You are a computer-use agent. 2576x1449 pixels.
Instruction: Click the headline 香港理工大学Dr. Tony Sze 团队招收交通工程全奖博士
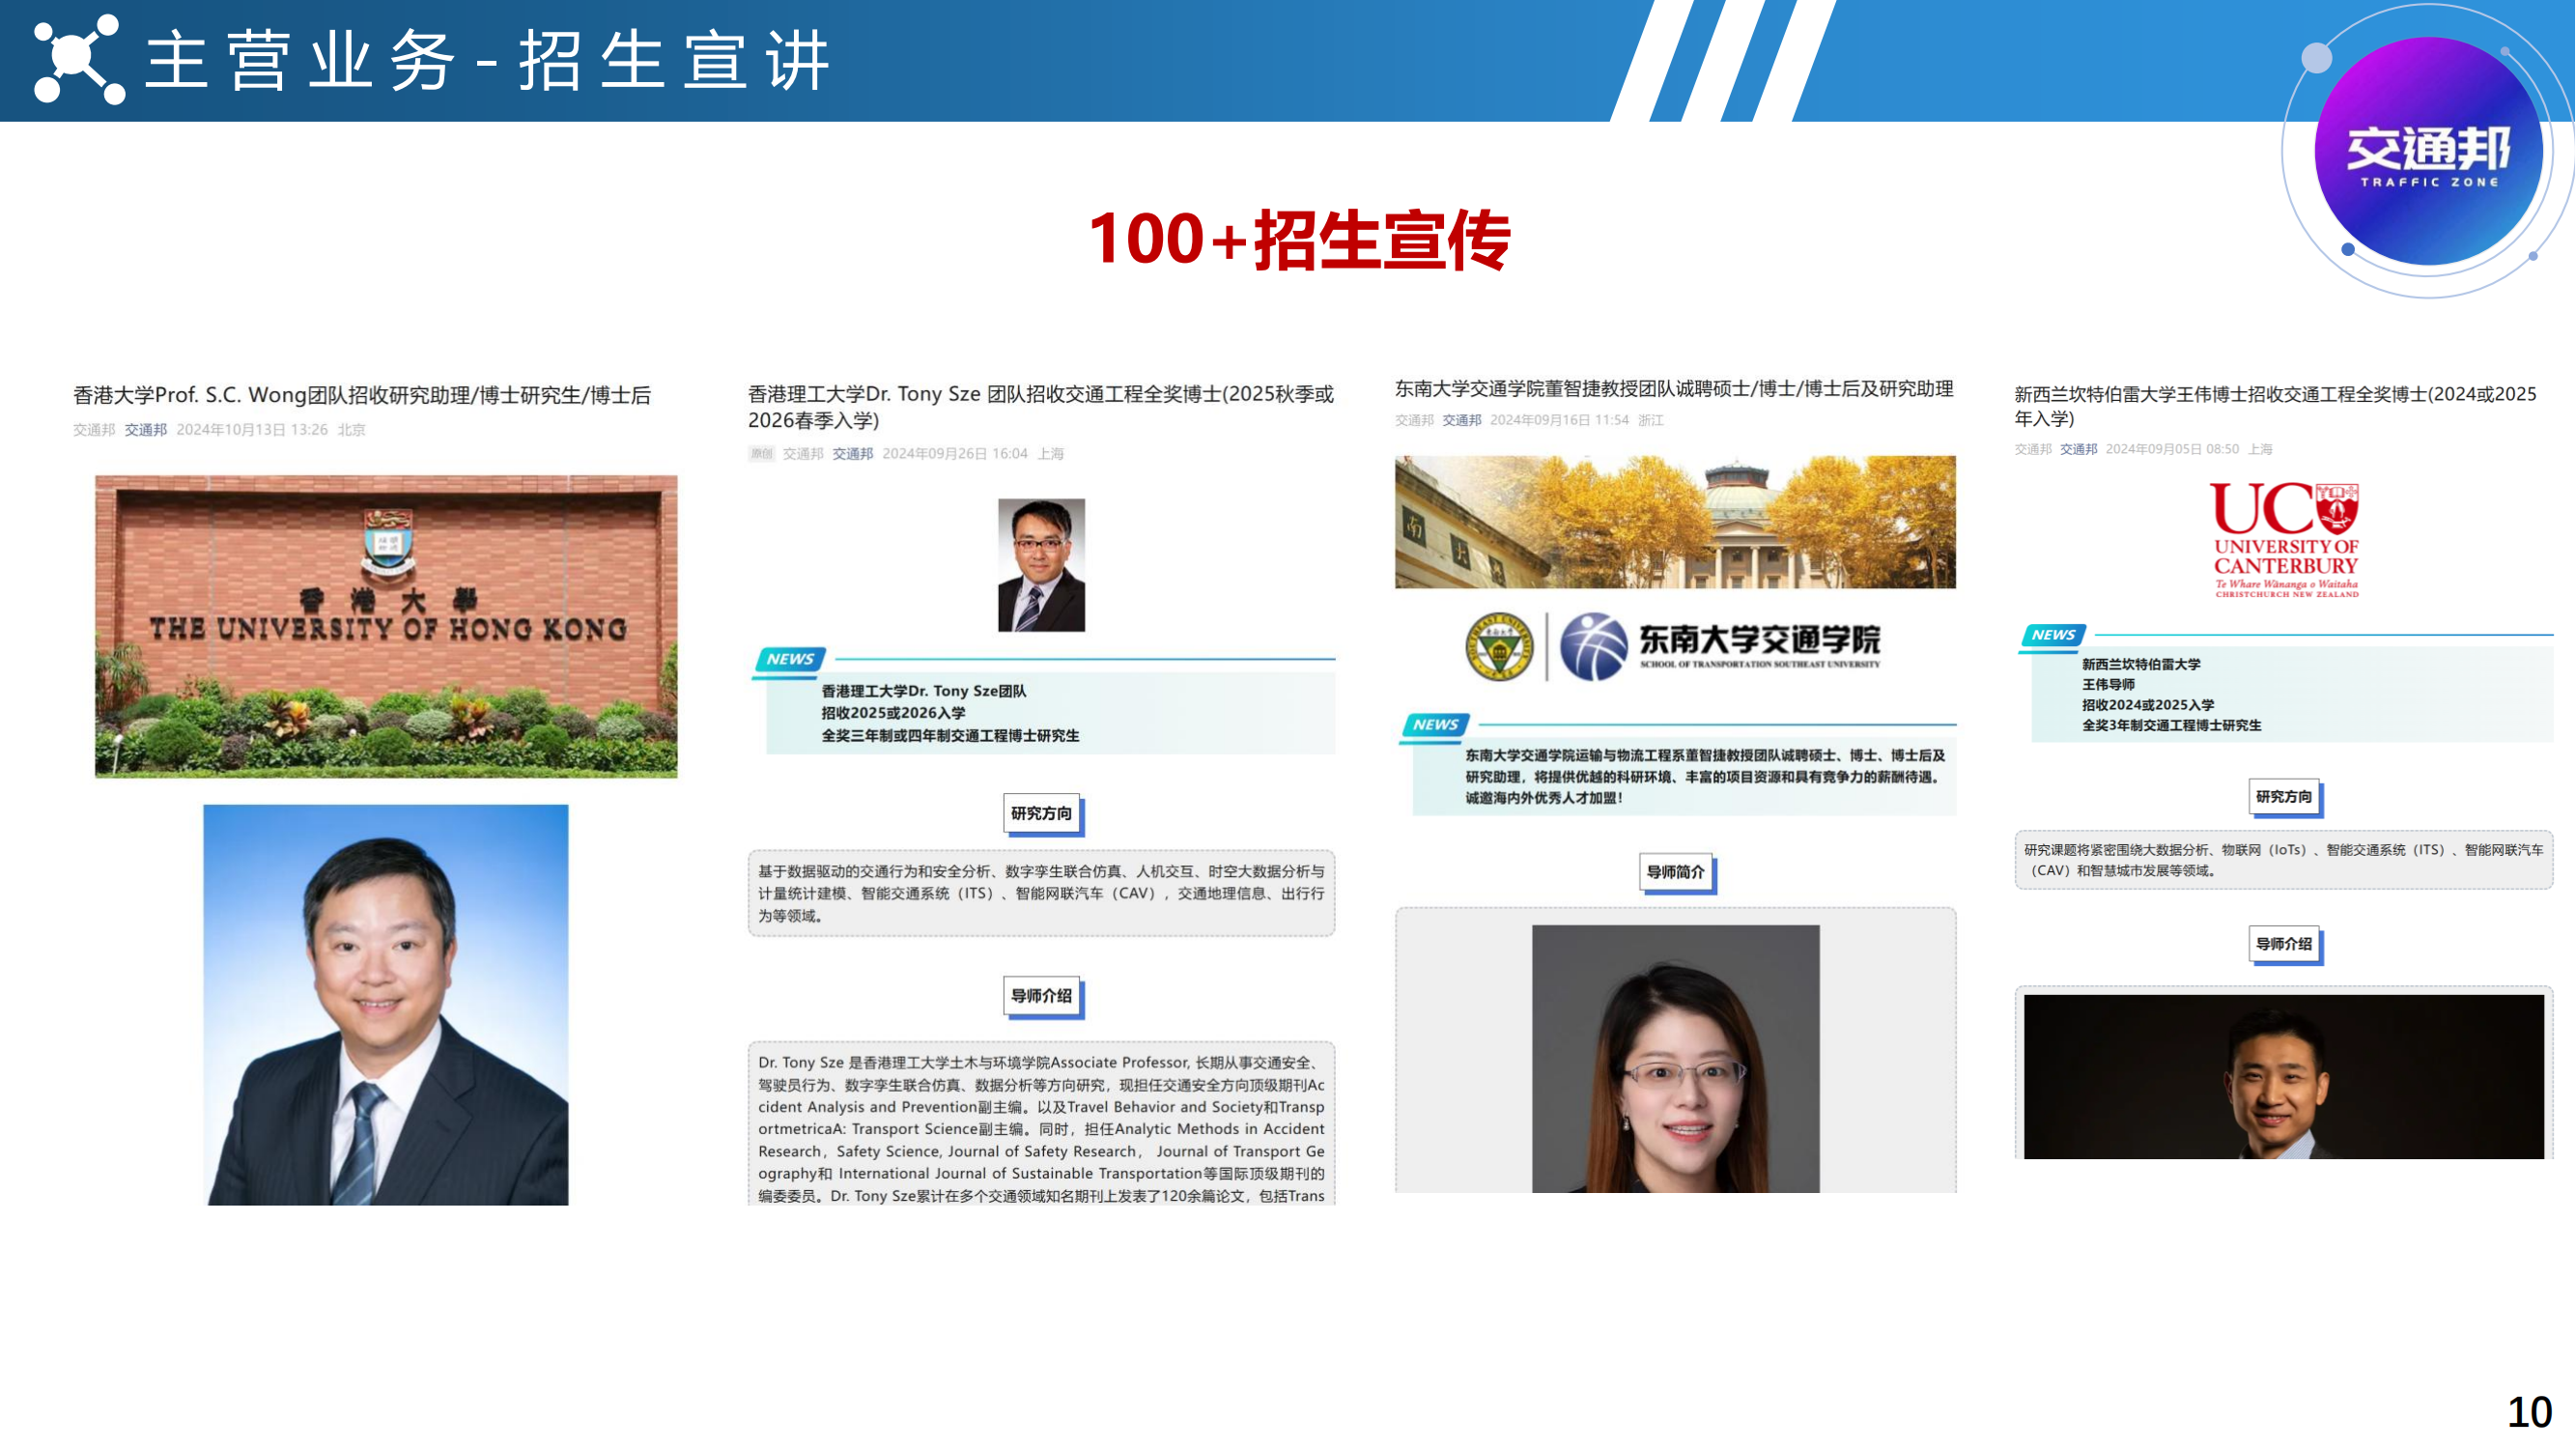pos(1041,407)
